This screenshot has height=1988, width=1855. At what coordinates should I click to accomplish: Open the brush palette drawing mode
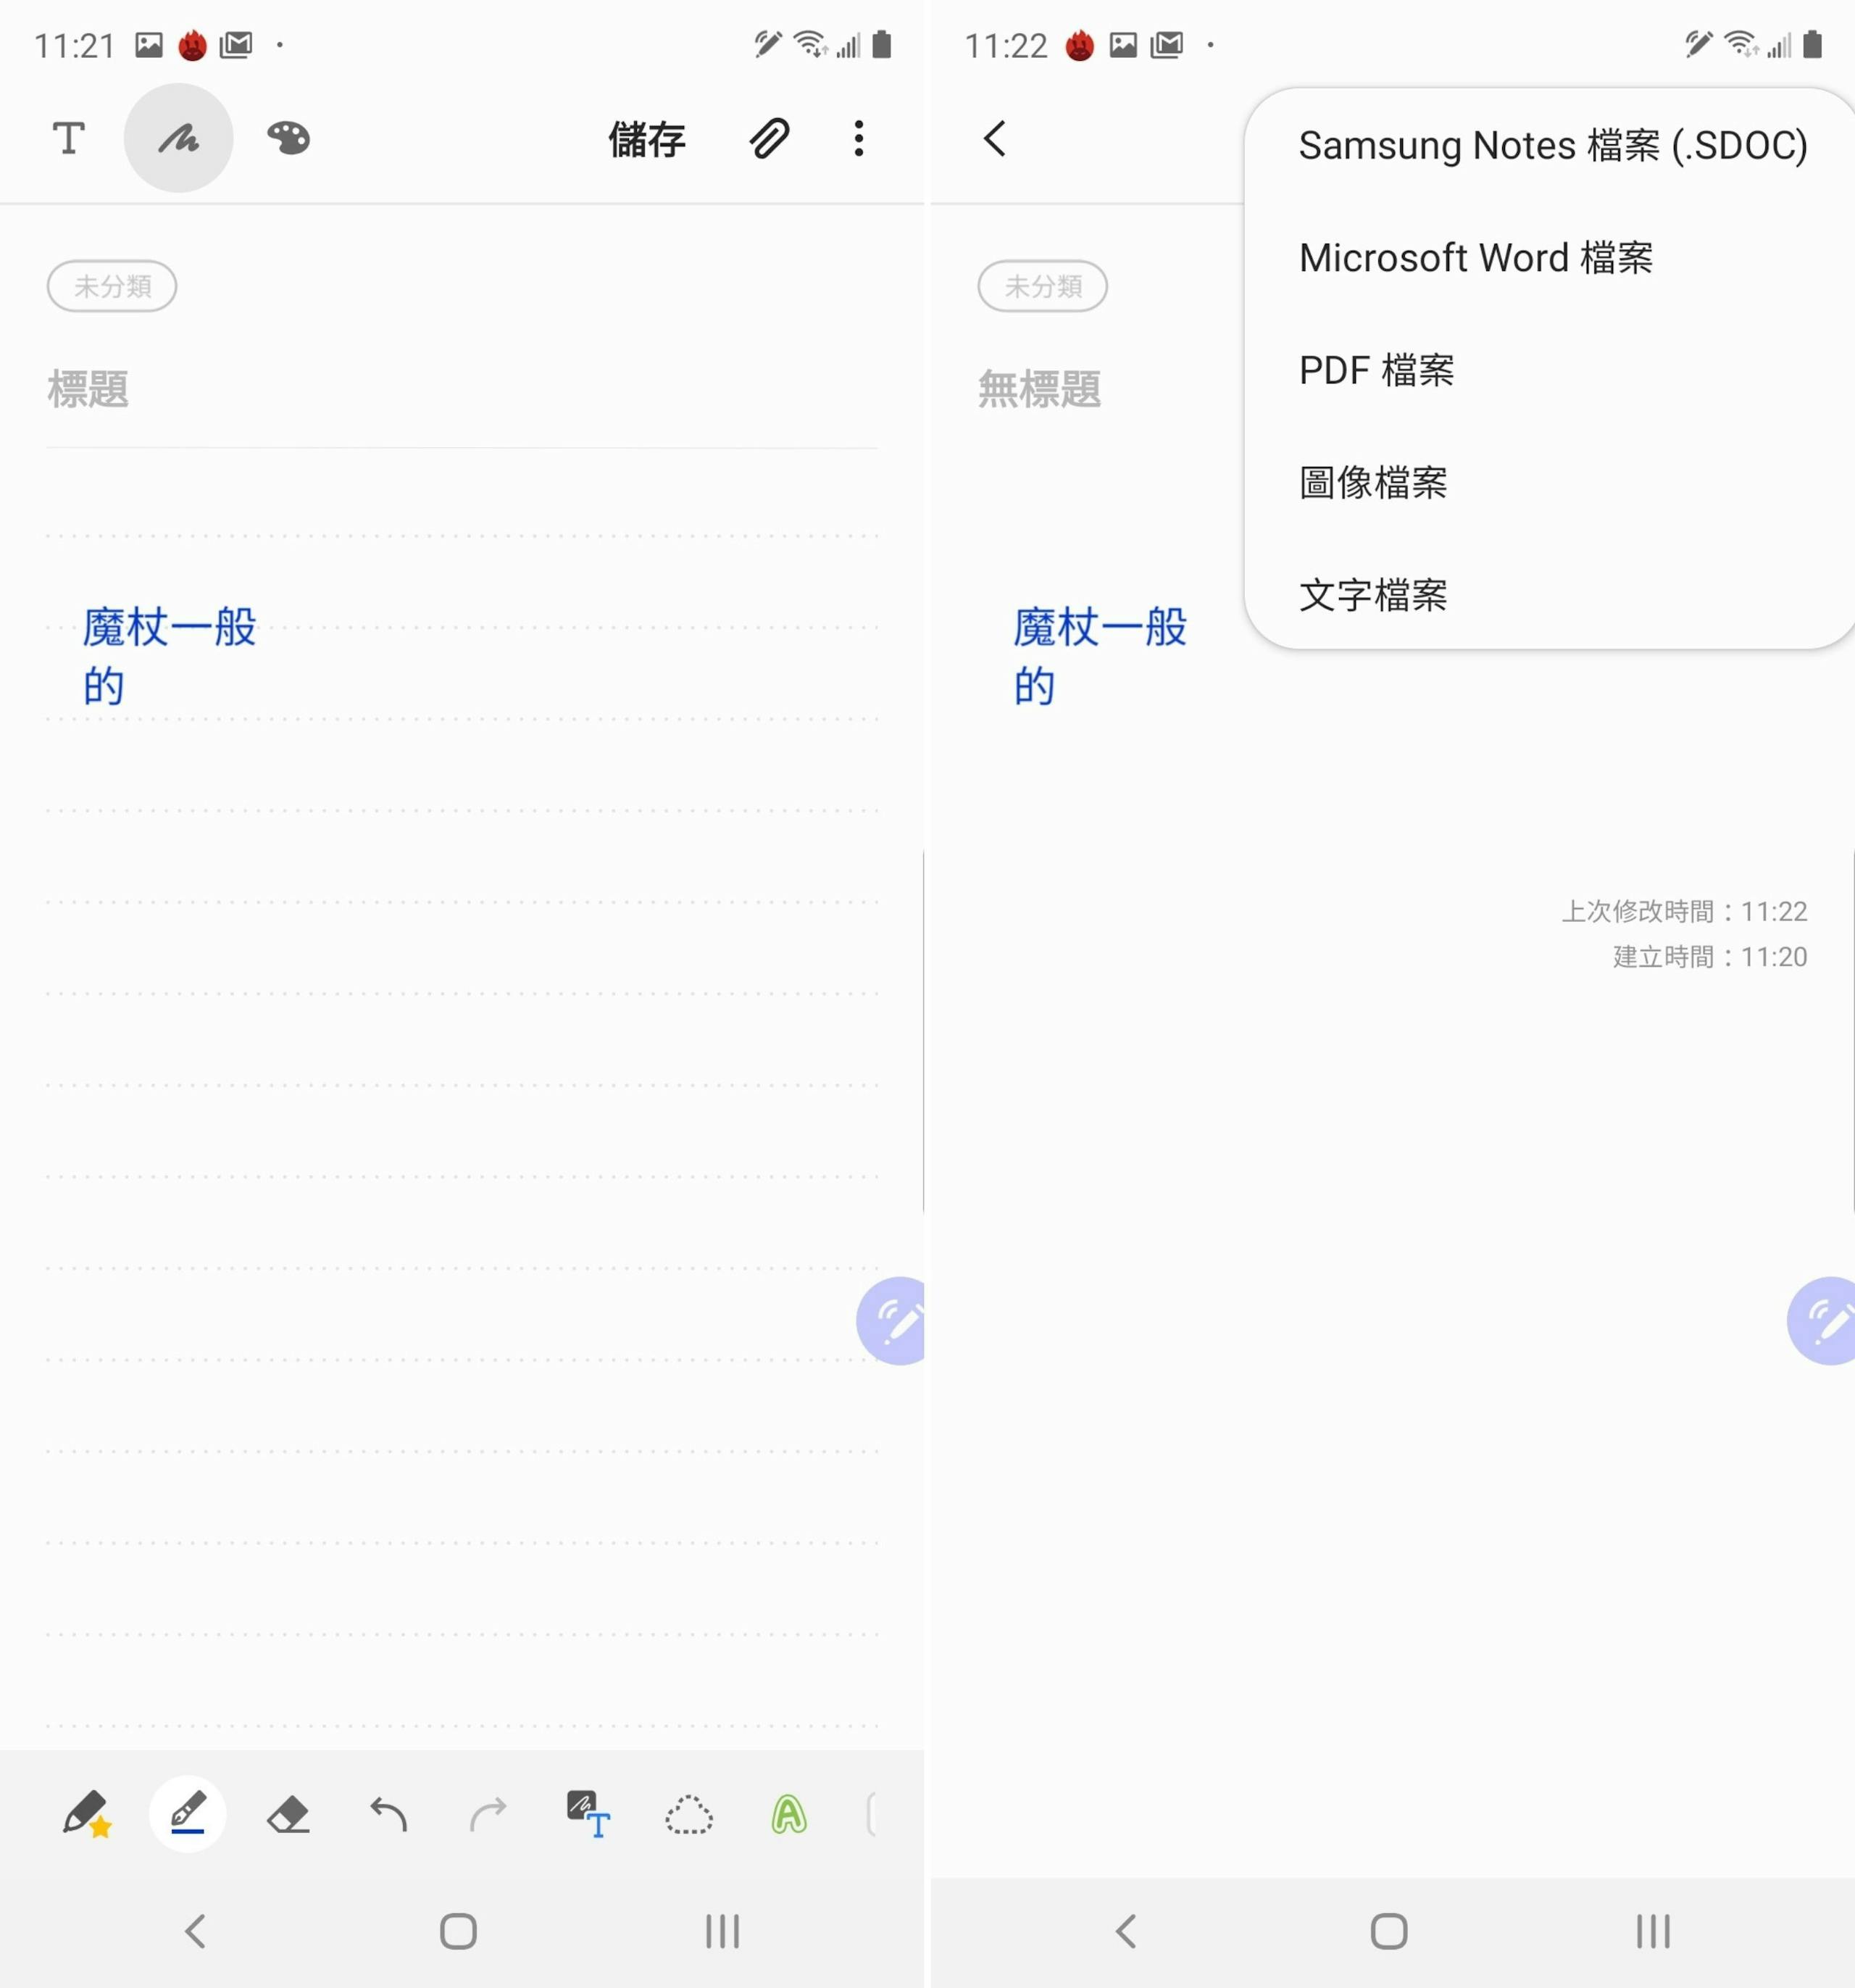pyautogui.click(x=288, y=138)
